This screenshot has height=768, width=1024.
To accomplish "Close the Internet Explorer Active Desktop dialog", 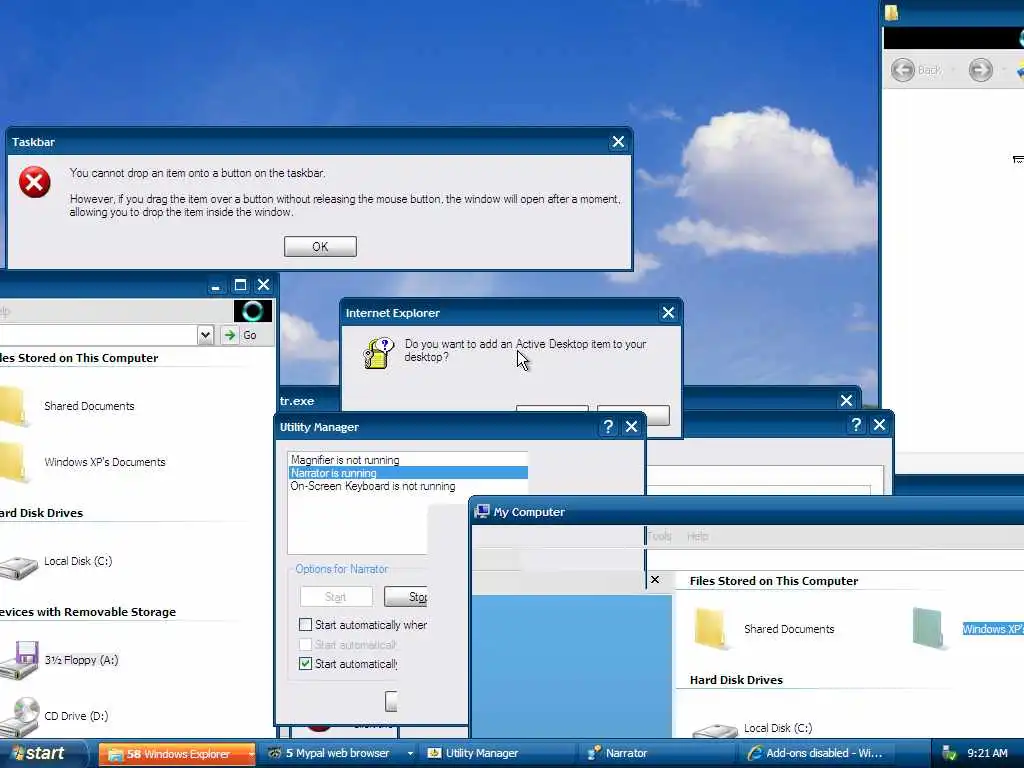I will coord(667,313).
